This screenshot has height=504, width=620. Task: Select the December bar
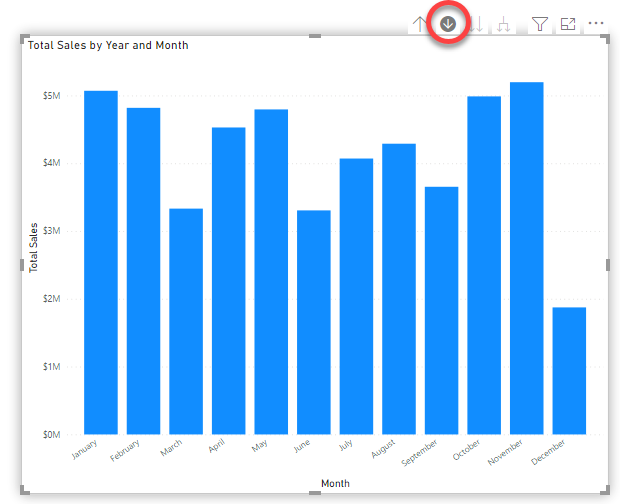tap(569, 371)
